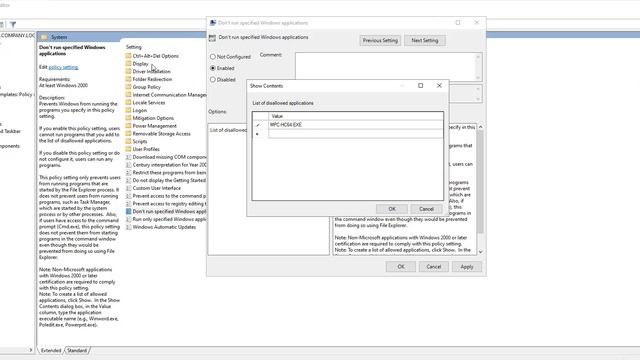Select the Enabled radio button
The image size is (640, 360).
click(213, 68)
